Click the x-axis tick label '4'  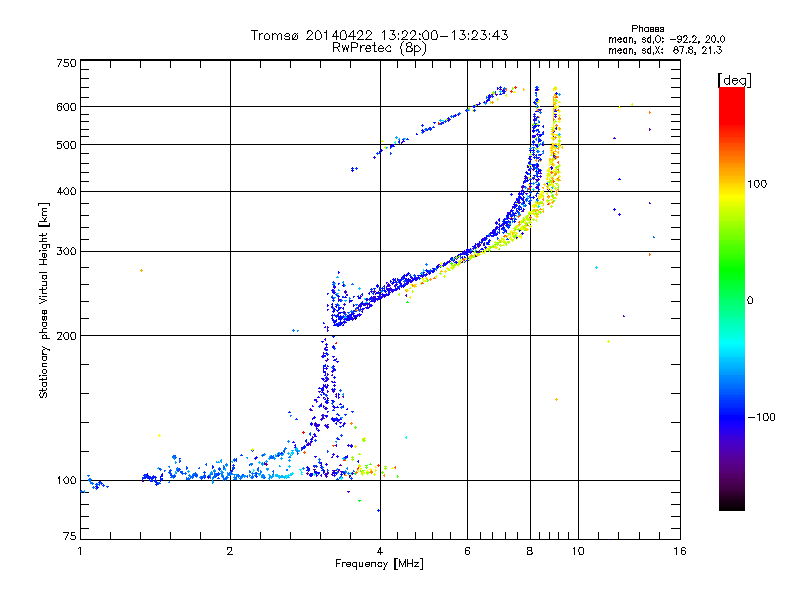pyautogui.click(x=380, y=551)
